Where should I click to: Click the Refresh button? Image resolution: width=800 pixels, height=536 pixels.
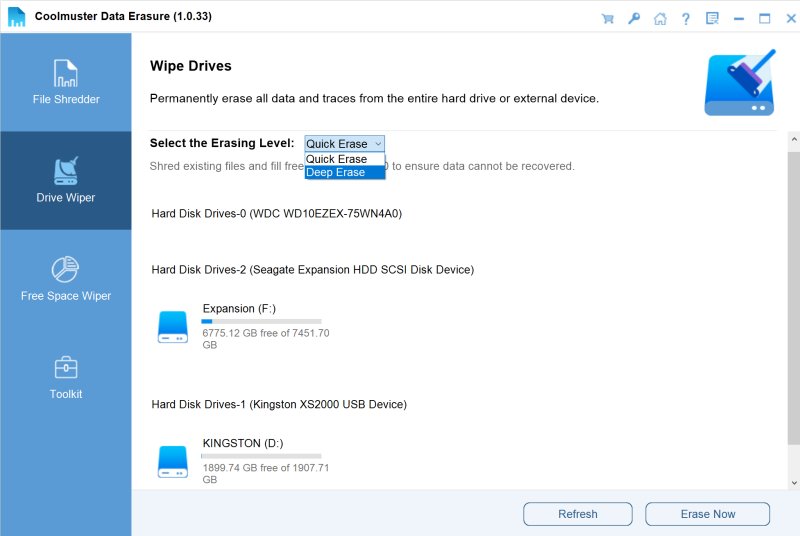[577, 514]
